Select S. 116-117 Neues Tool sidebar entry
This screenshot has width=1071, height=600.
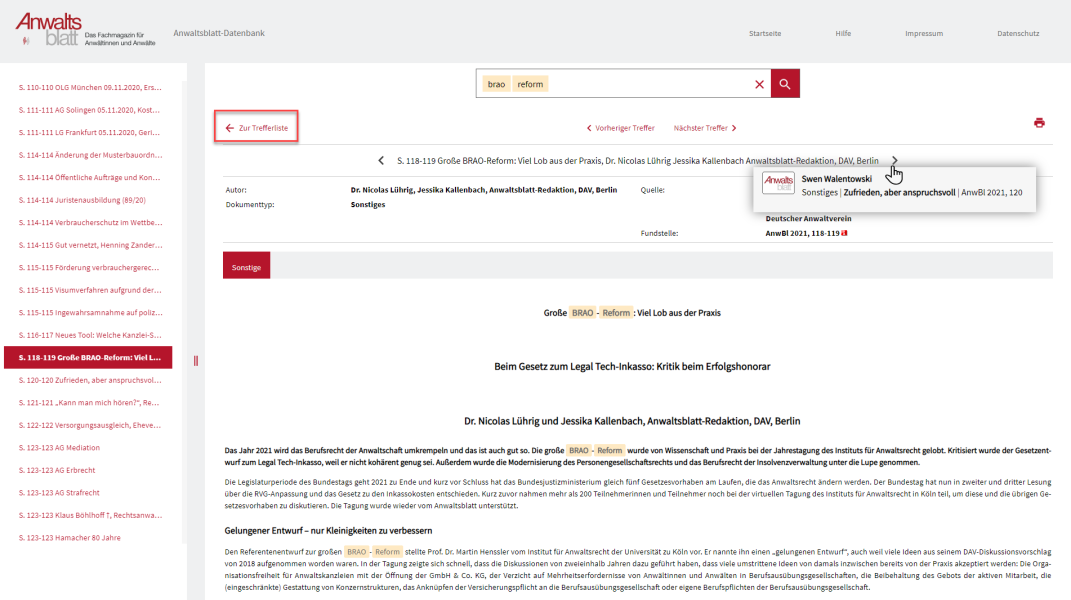[90, 335]
